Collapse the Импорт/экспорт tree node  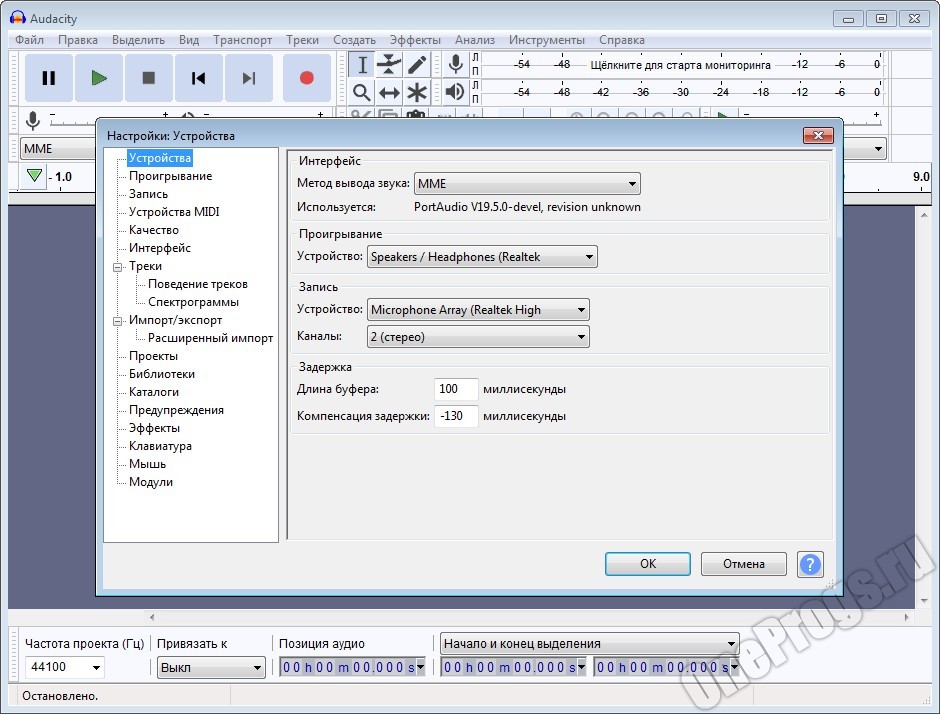tap(117, 321)
